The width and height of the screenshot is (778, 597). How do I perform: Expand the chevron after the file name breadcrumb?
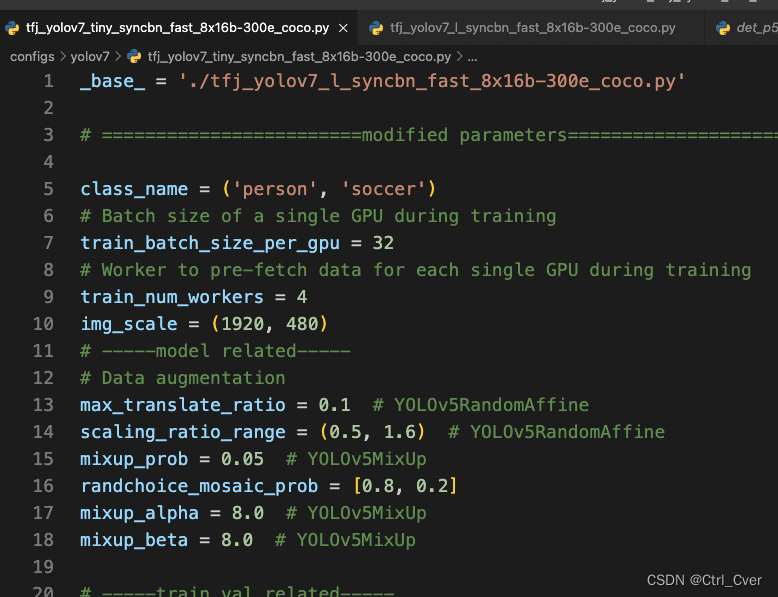(x=459, y=57)
